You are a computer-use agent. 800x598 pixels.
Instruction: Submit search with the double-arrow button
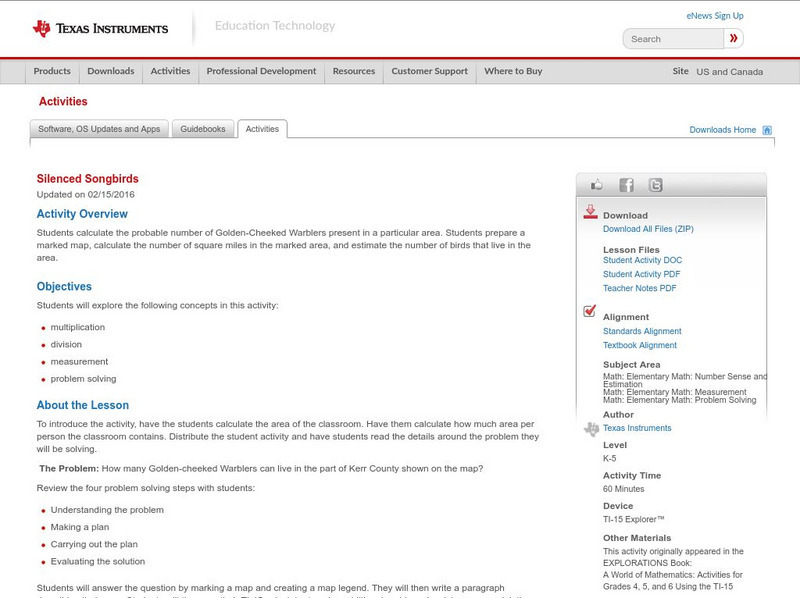(734, 38)
